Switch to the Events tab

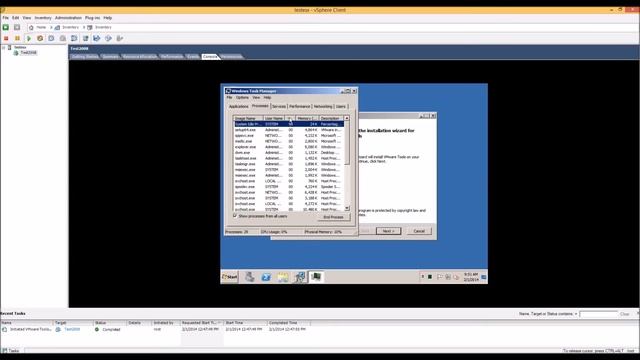point(193,57)
